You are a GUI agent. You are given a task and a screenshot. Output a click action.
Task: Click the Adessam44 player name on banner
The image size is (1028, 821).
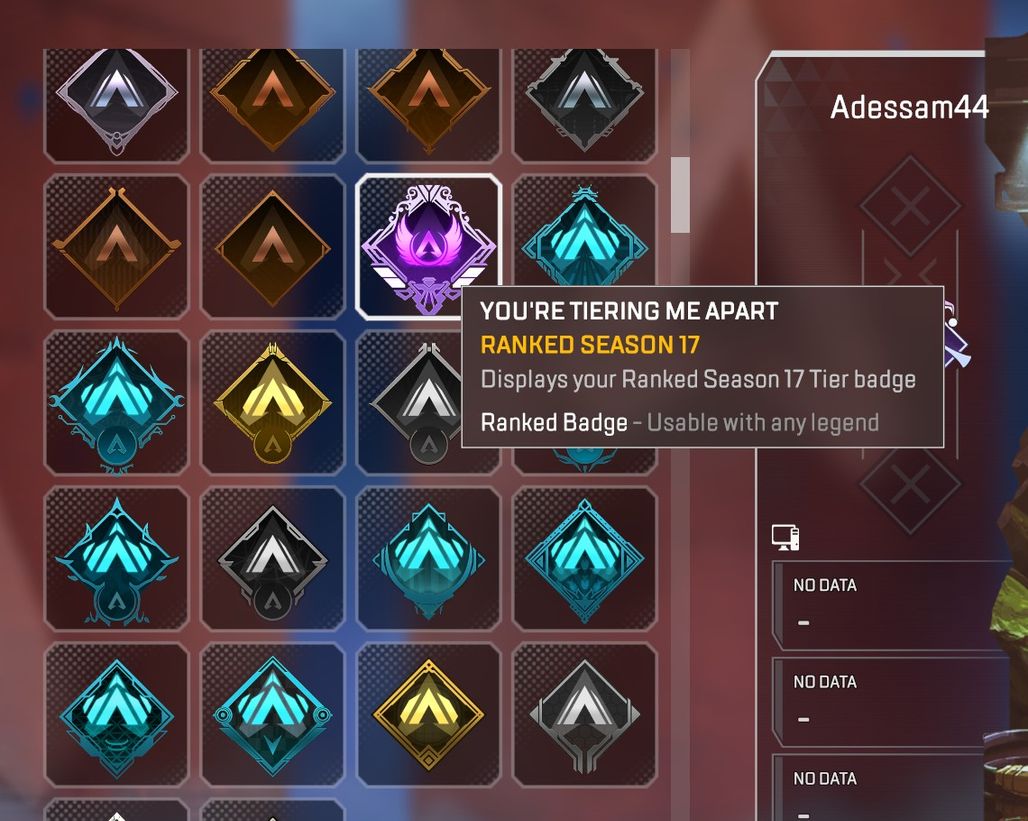[909, 107]
